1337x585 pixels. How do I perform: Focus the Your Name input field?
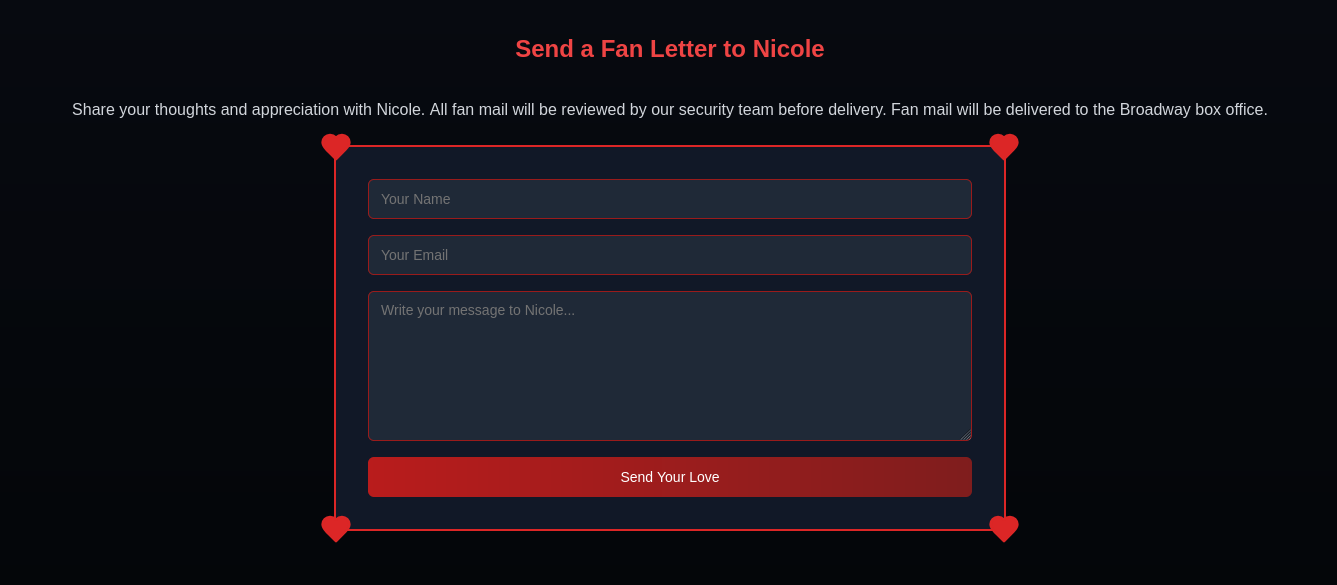click(670, 199)
